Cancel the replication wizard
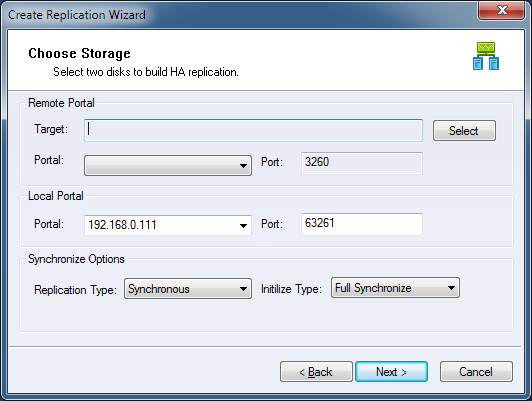 (476, 372)
